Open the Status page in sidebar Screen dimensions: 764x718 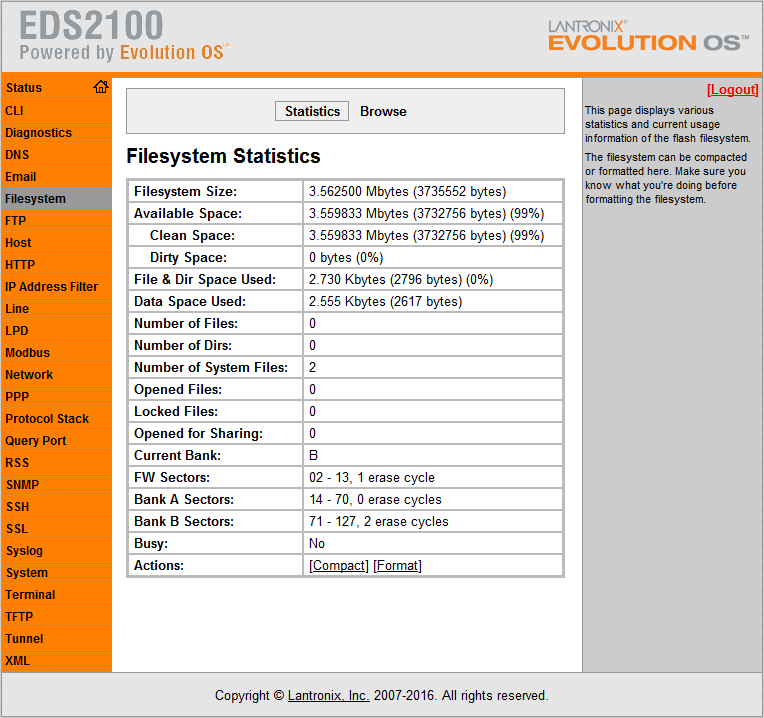(24, 88)
